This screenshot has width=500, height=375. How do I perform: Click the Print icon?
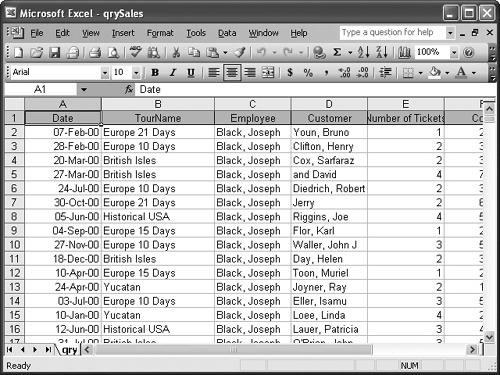pos(95,52)
